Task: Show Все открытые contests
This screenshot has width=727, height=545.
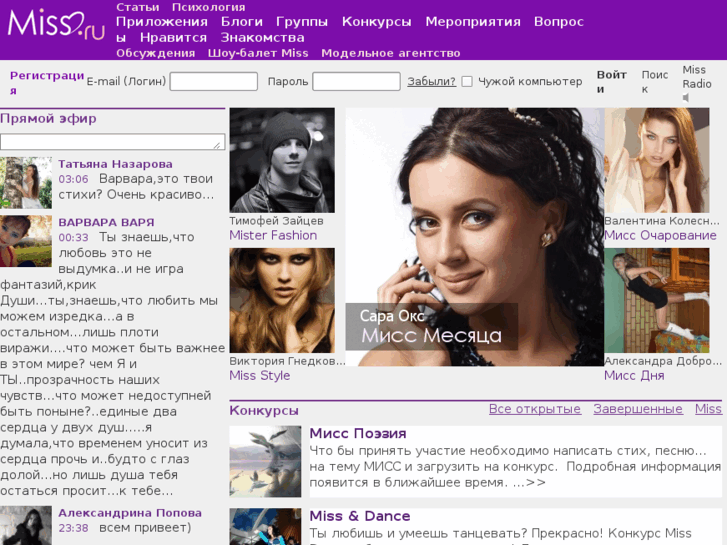Action: tap(534, 409)
